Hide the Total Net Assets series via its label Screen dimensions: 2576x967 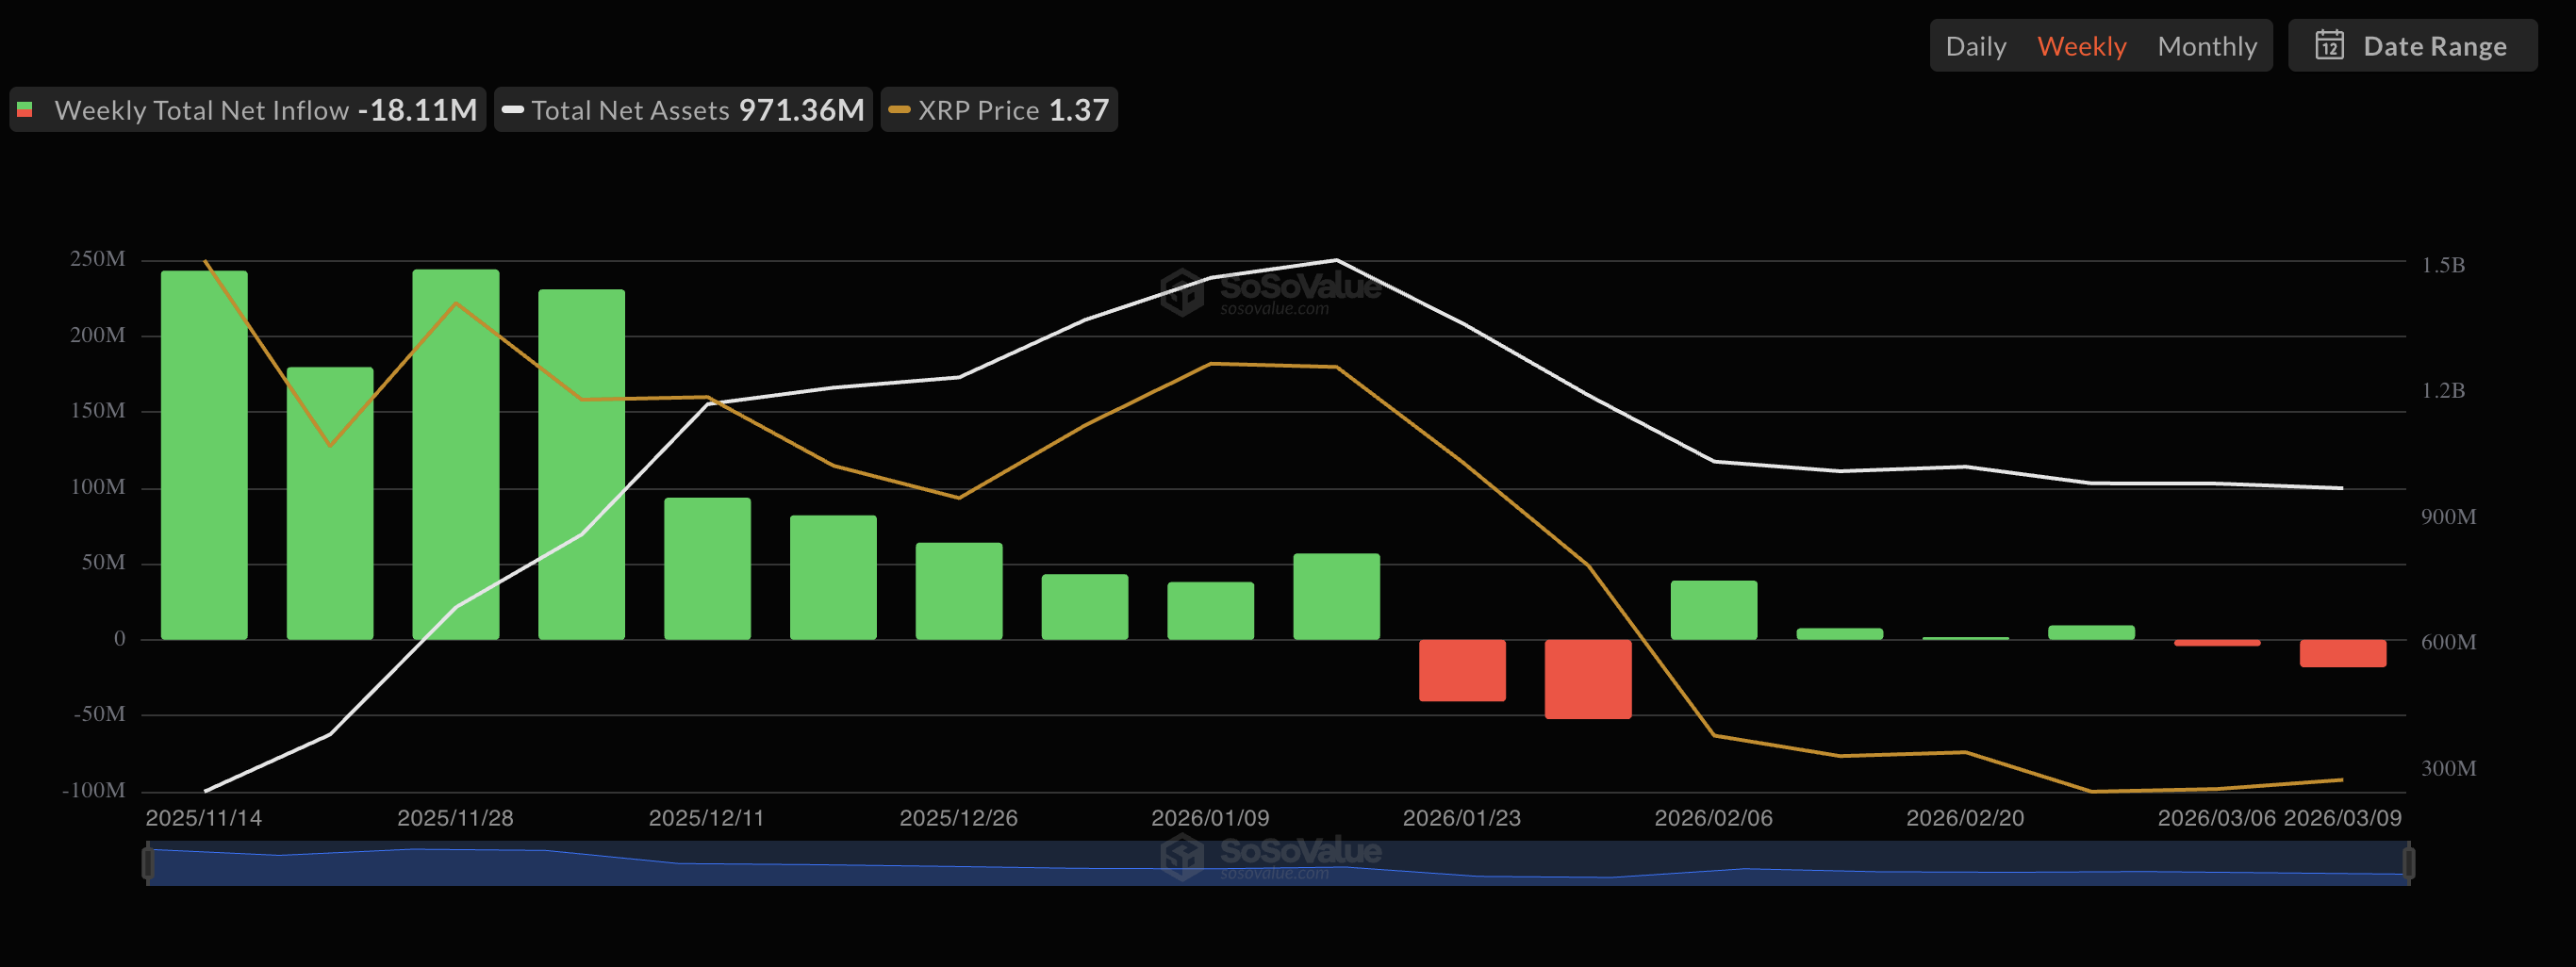click(x=630, y=110)
